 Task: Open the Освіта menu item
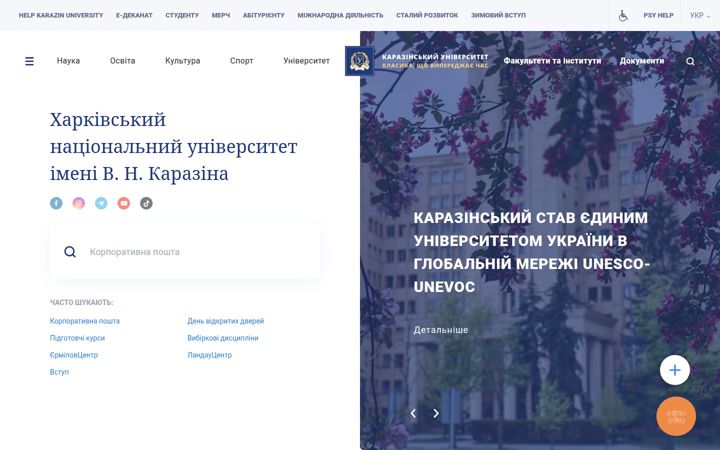123,61
